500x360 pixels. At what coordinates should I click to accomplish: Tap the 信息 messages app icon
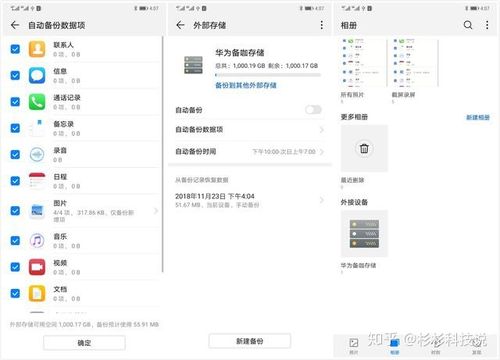[x=37, y=75]
